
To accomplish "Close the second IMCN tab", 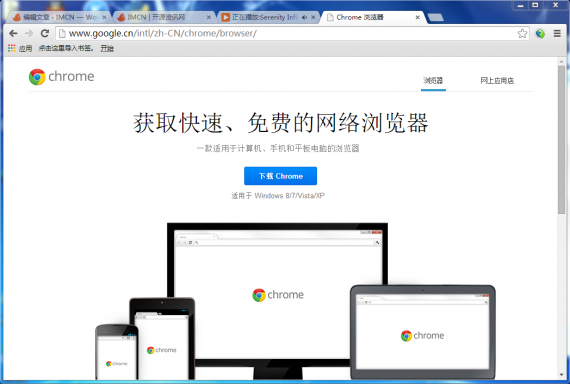I will click(209, 17).
